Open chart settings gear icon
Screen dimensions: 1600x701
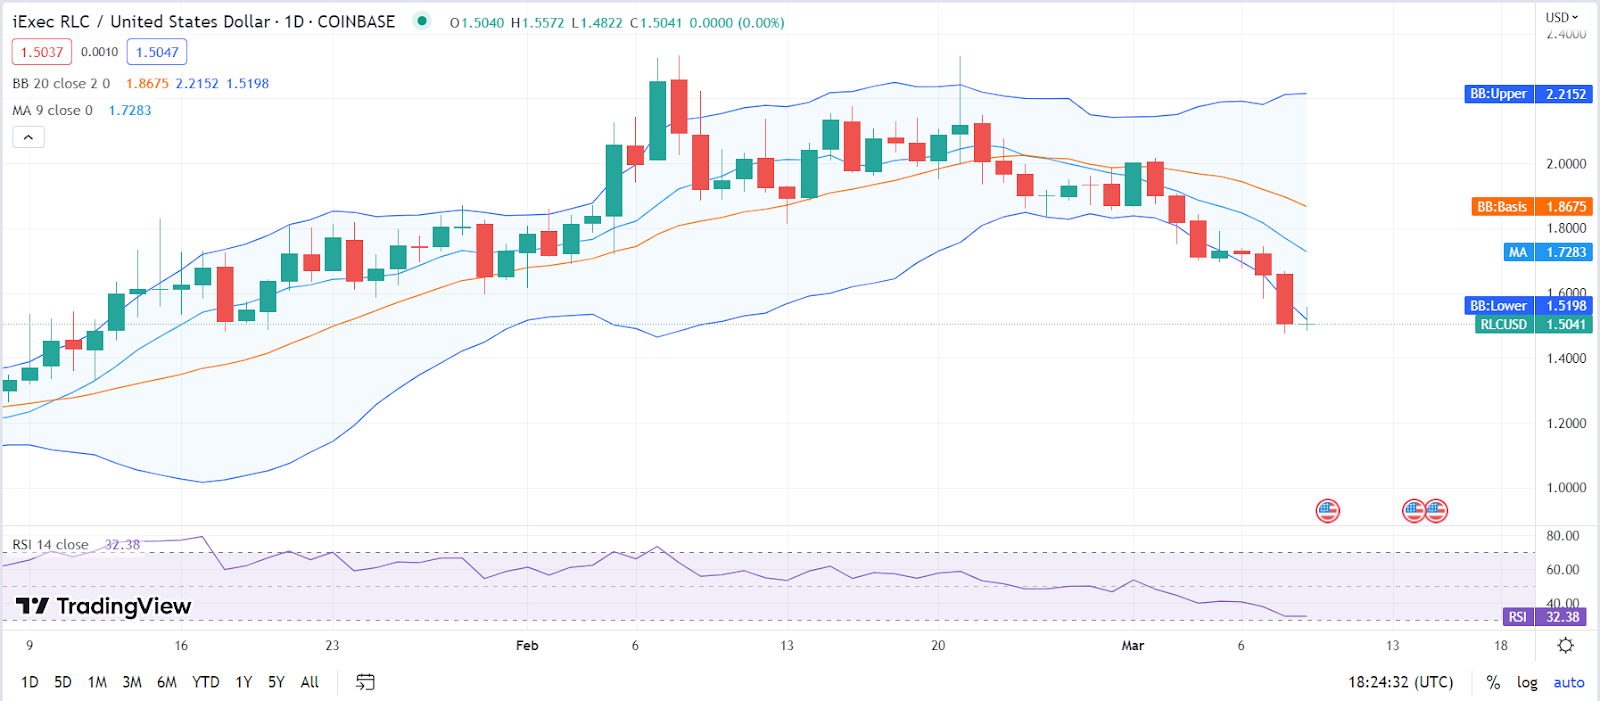tap(1566, 645)
